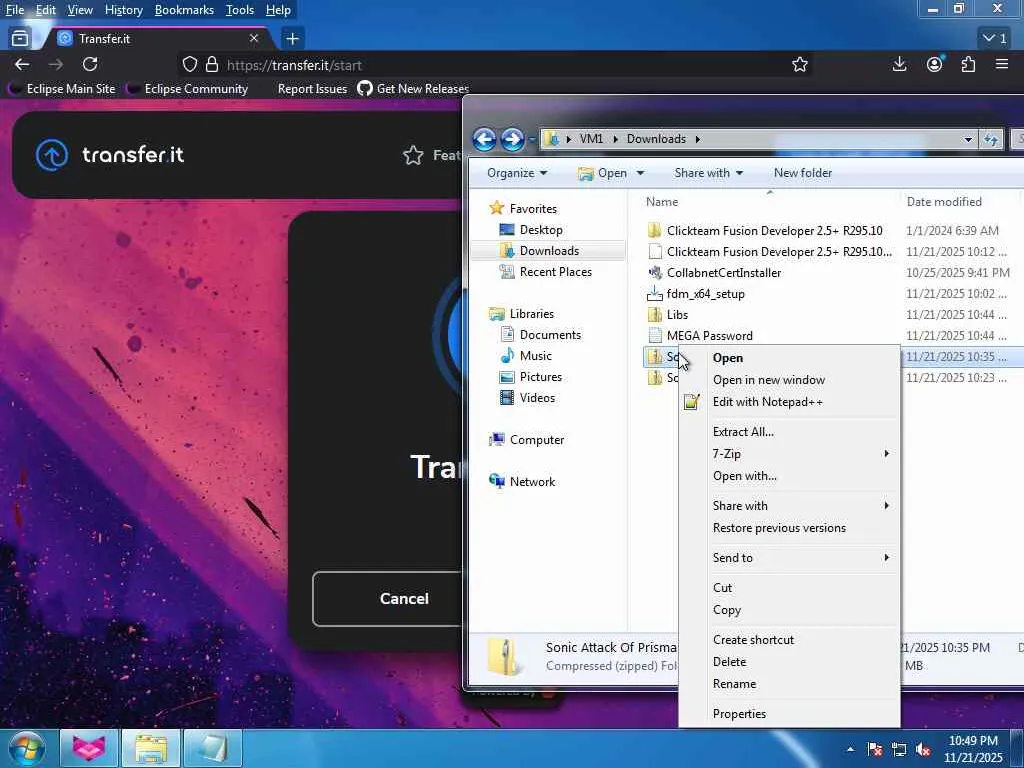The height and width of the screenshot is (768, 1024).
Task: Open the Music library
Action: pyautogui.click(x=536, y=356)
